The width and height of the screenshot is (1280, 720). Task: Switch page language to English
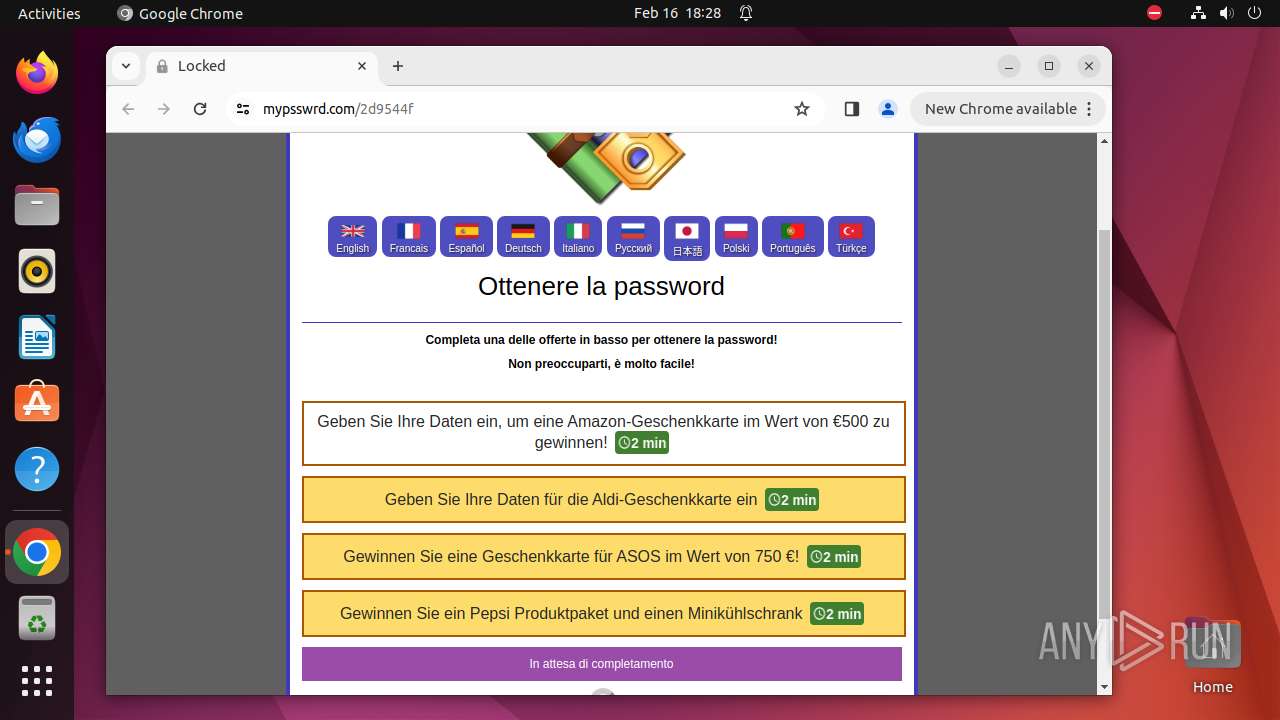(x=352, y=237)
